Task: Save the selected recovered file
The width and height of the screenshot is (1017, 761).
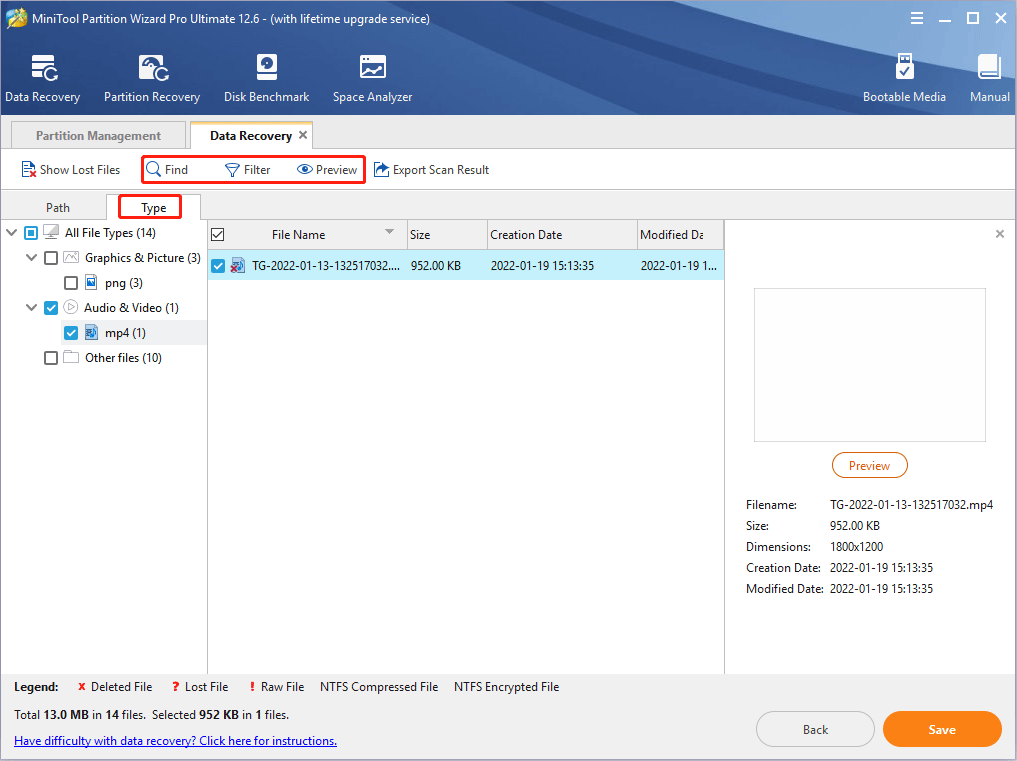Action: coord(941,729)
